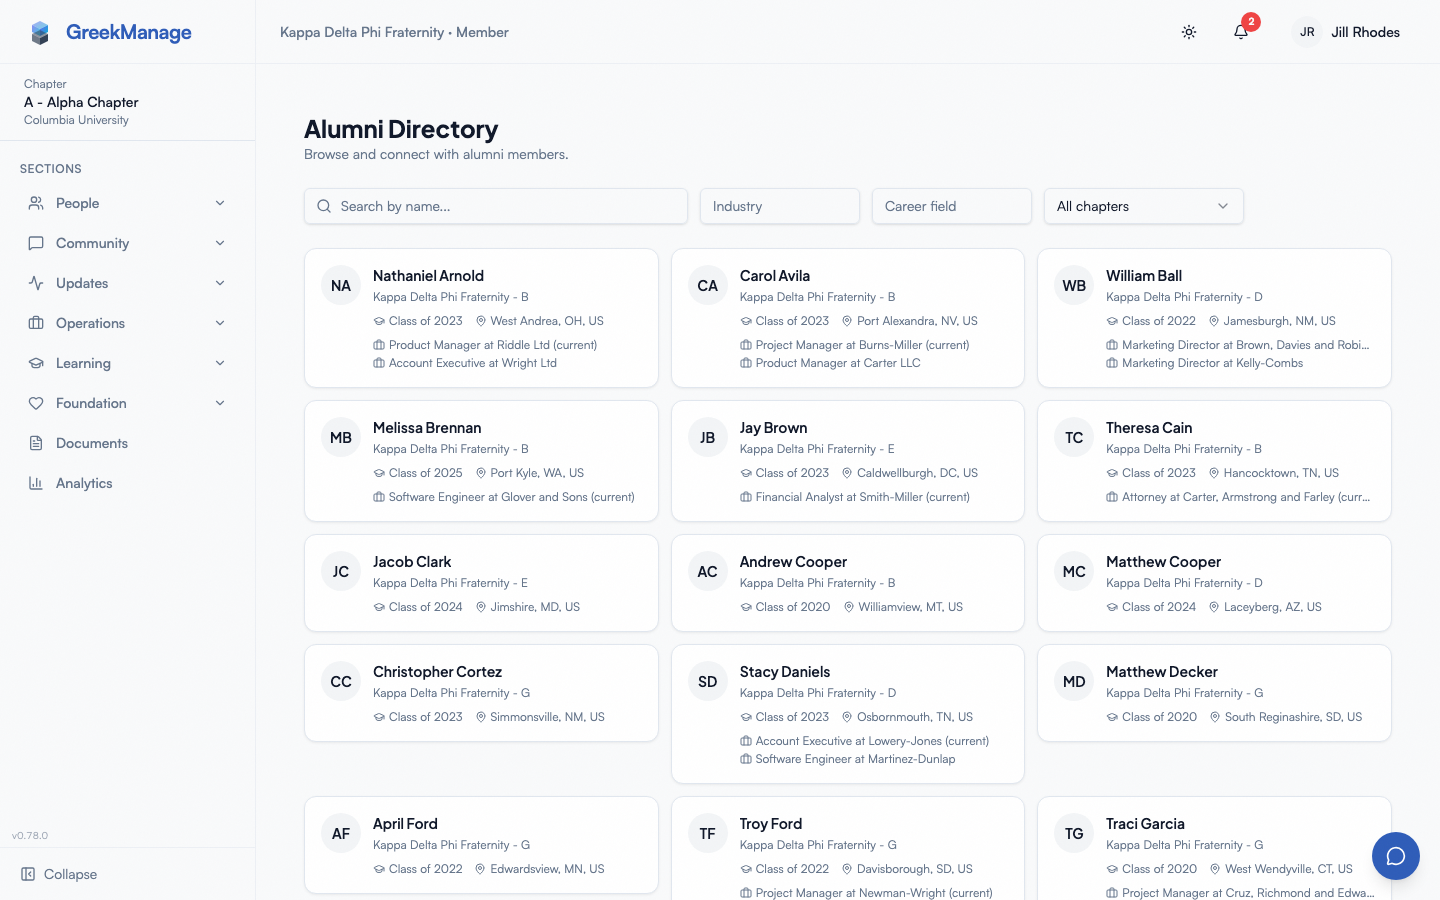The height and width of the screenshot is (900, 1440).
Task: Click the Career field filter input
Action: click(952, 206)
